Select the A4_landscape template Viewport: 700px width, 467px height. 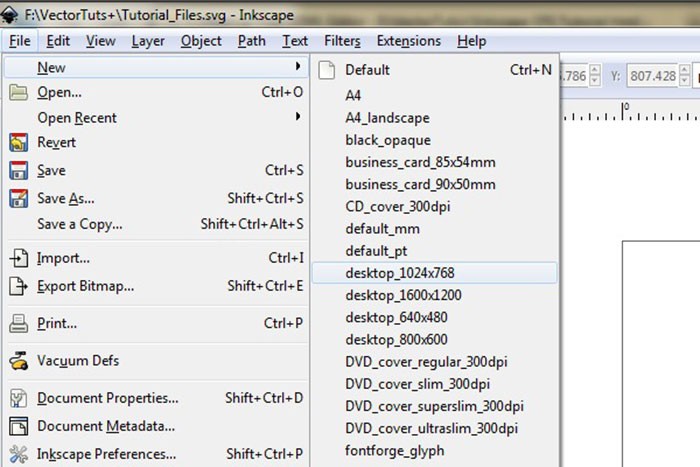[x=387, y=117]
